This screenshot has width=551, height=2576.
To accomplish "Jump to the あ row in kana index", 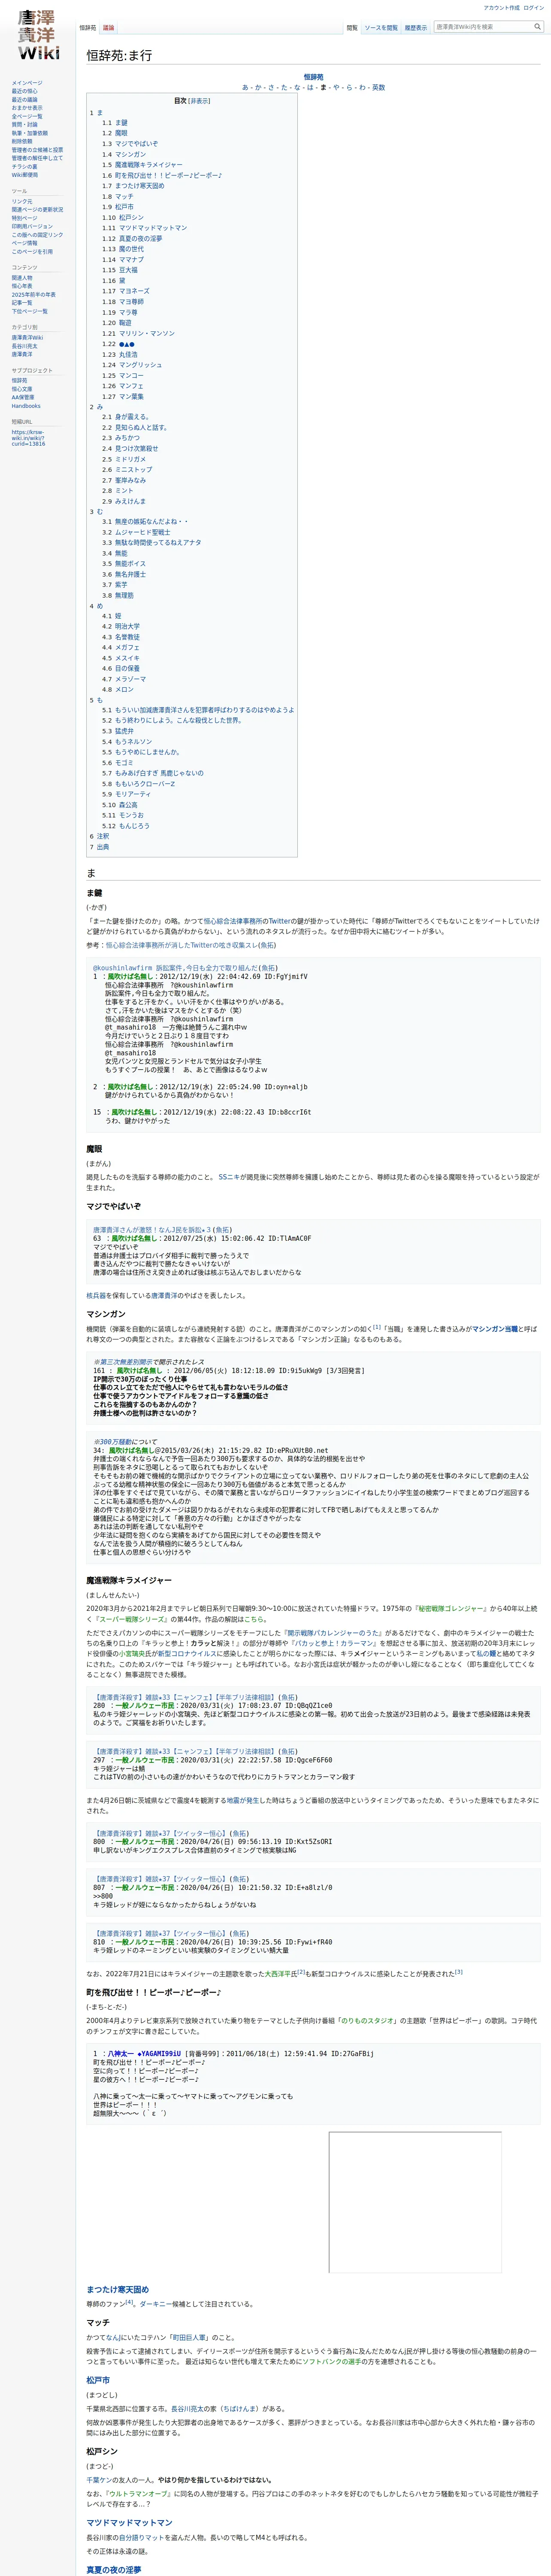I will [245, 88].
